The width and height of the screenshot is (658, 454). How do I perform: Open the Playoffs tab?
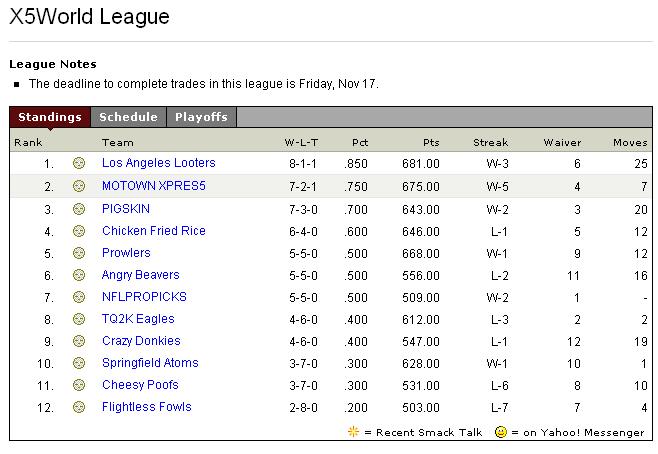click(201, 117)
